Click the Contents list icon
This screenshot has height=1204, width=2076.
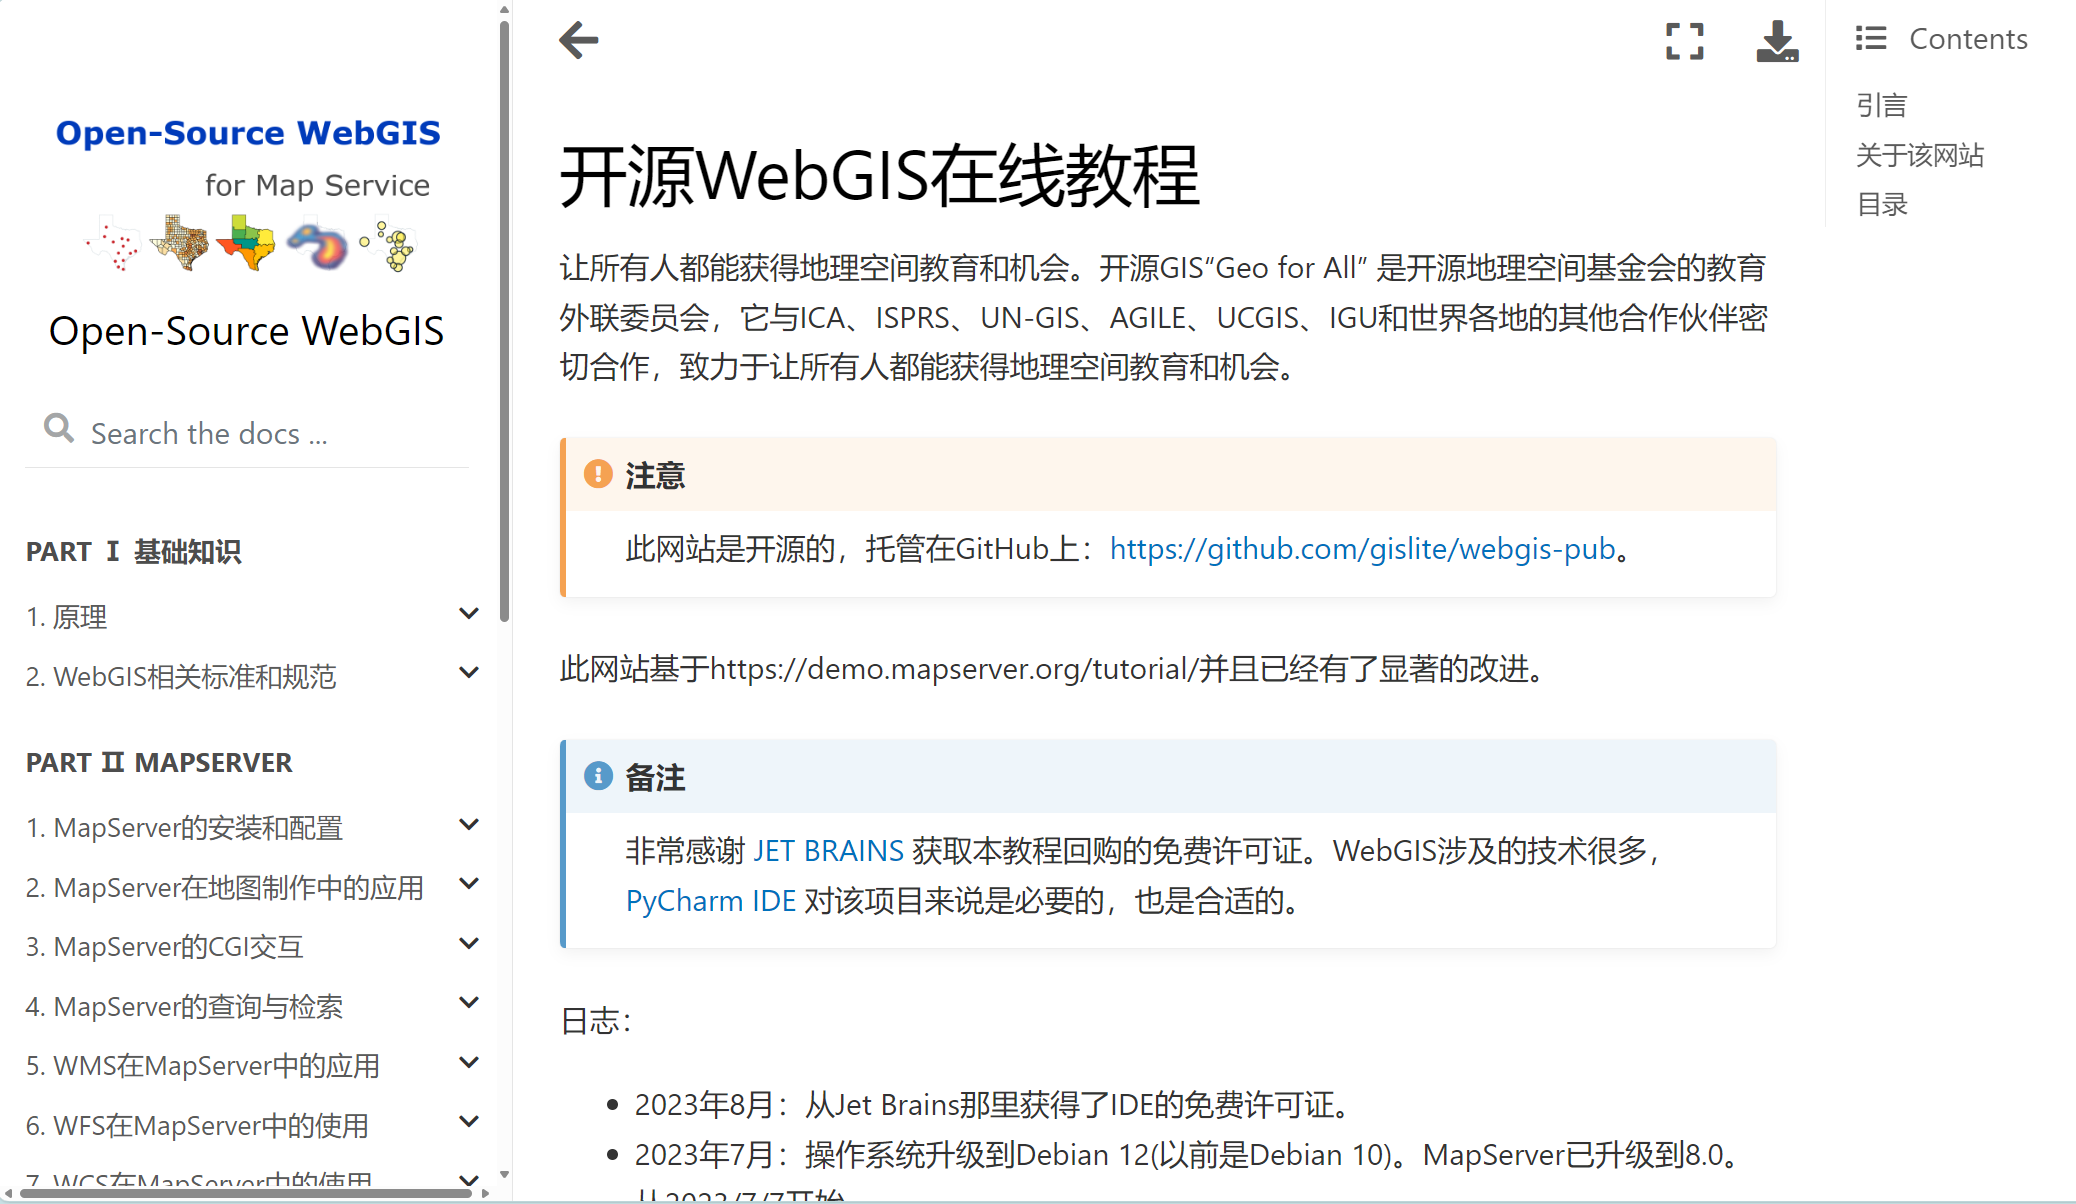pos(1870,37)
